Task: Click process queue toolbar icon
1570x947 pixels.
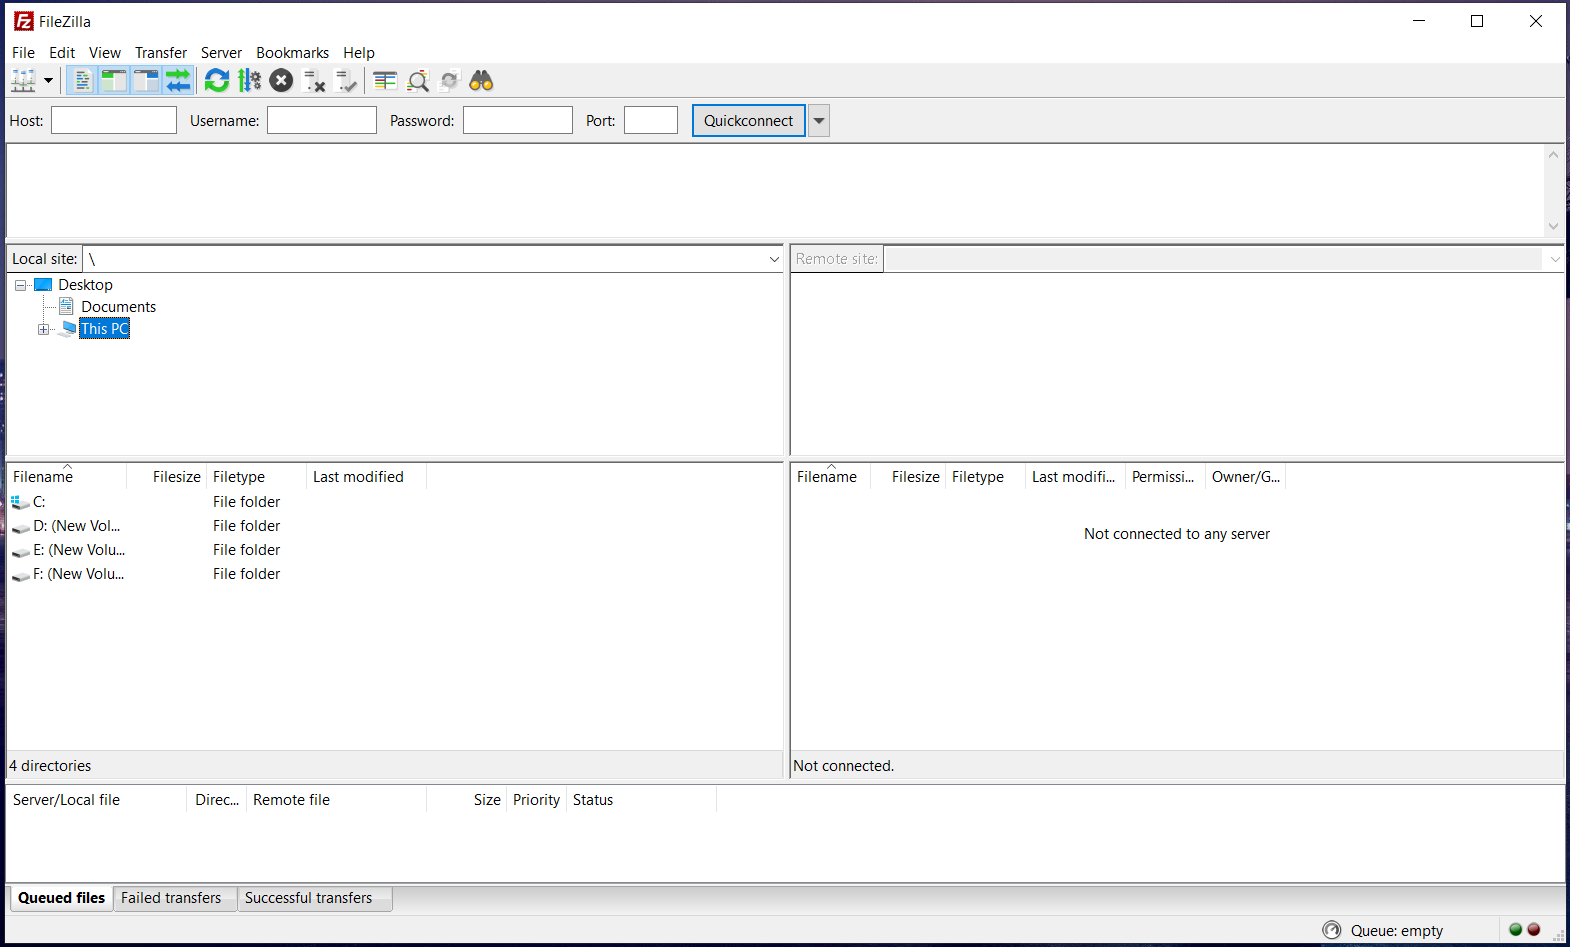Action: pos(249,81)
